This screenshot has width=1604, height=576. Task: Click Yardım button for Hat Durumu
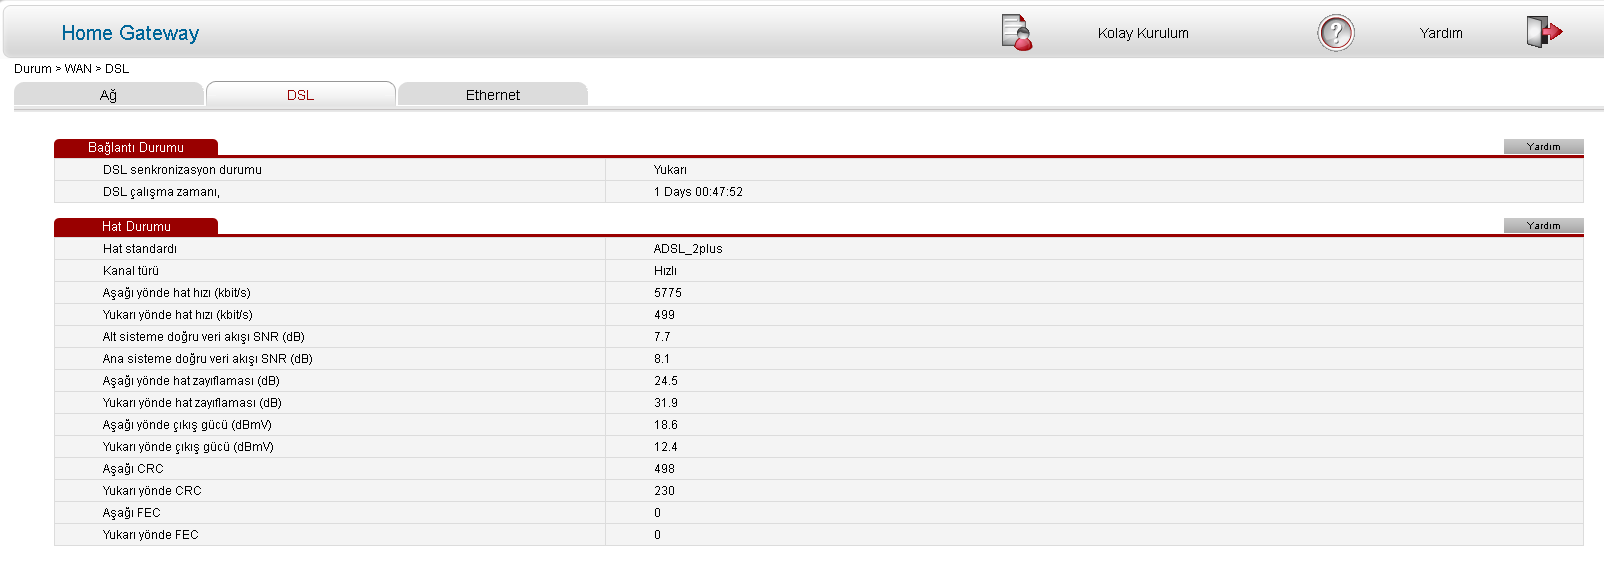tap(1543, 226)
